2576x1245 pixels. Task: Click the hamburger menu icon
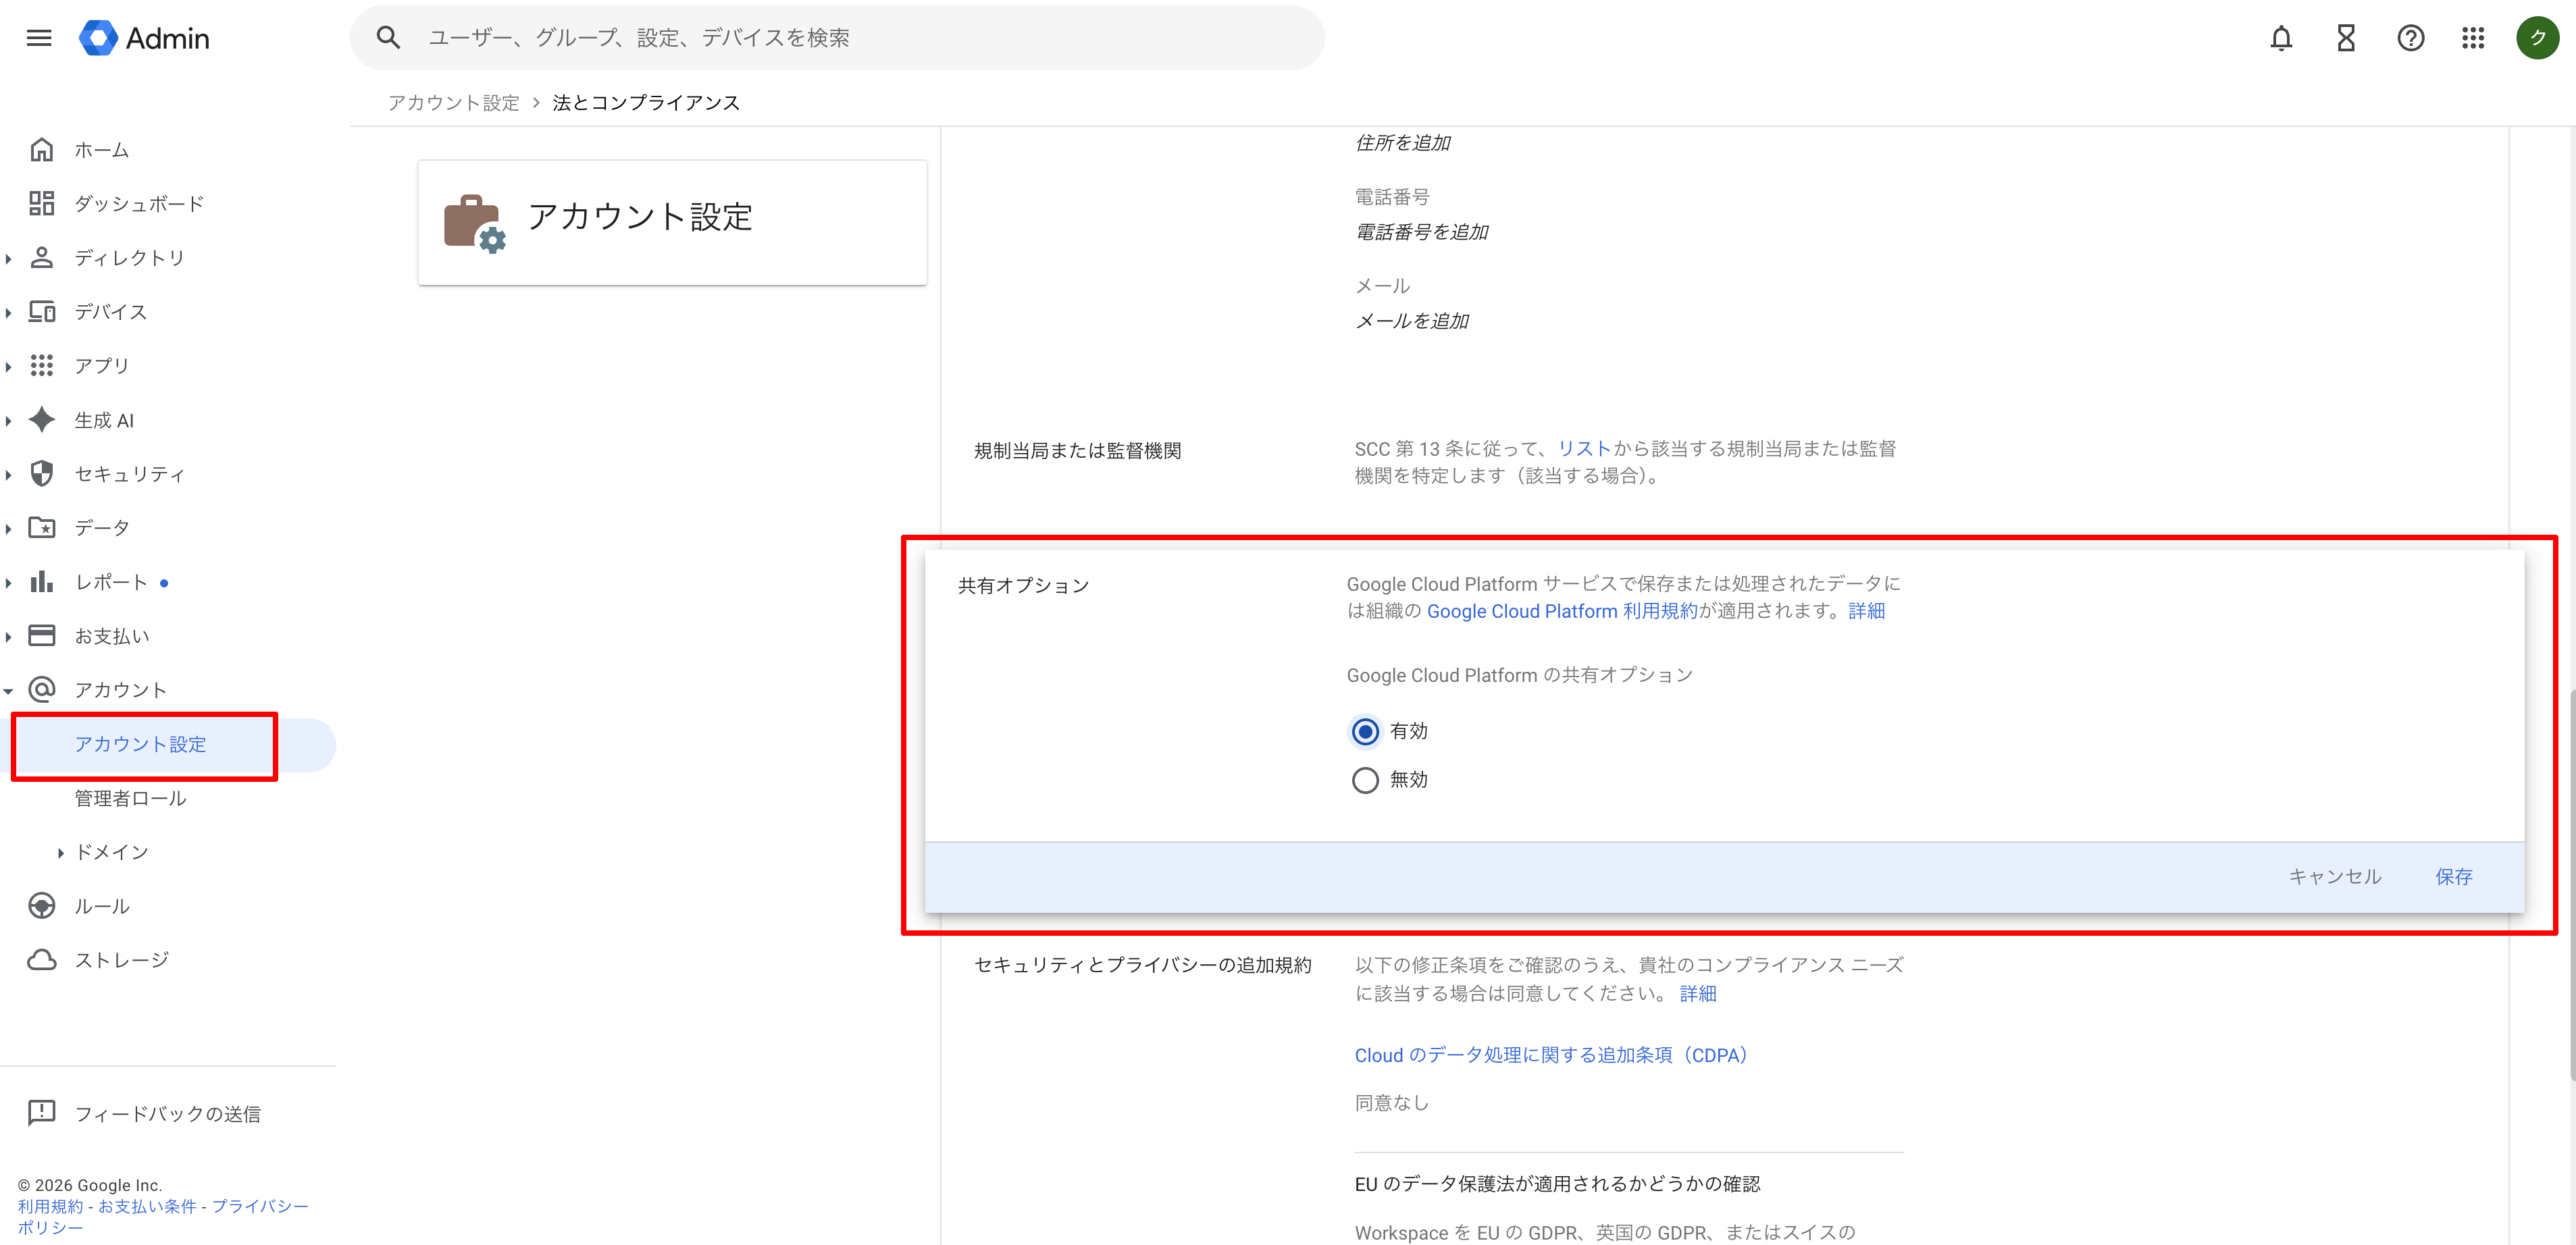(x=38, y=37)
